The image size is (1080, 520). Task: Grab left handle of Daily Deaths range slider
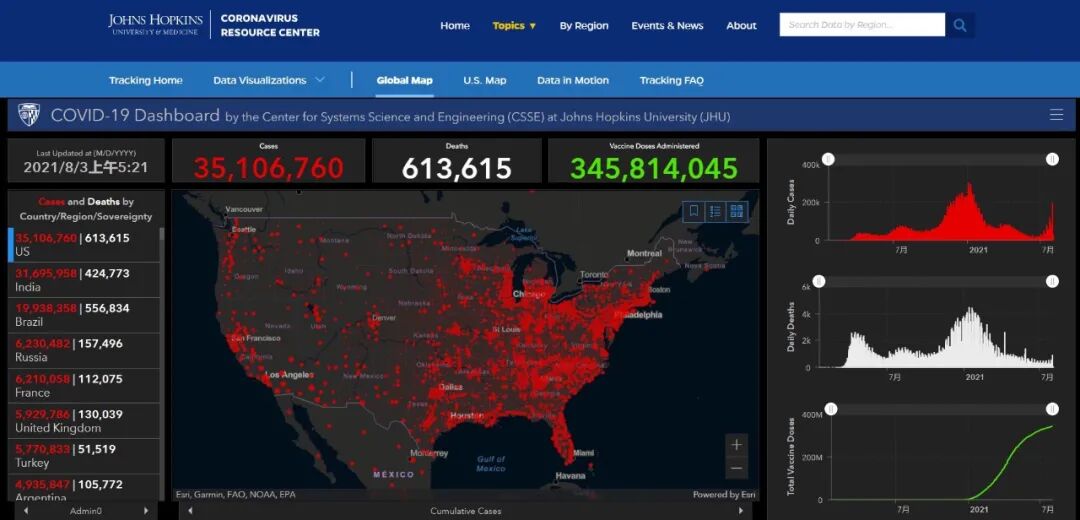point(819,281)
